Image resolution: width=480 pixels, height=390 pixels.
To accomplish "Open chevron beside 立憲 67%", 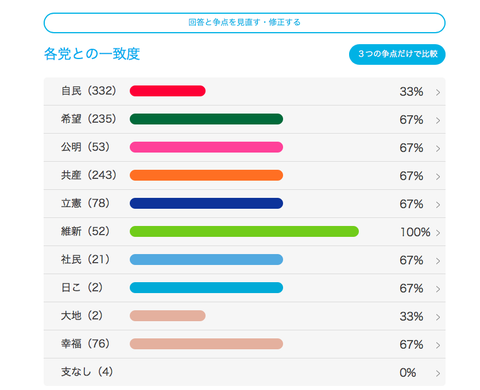I will (x=438, y=204).
